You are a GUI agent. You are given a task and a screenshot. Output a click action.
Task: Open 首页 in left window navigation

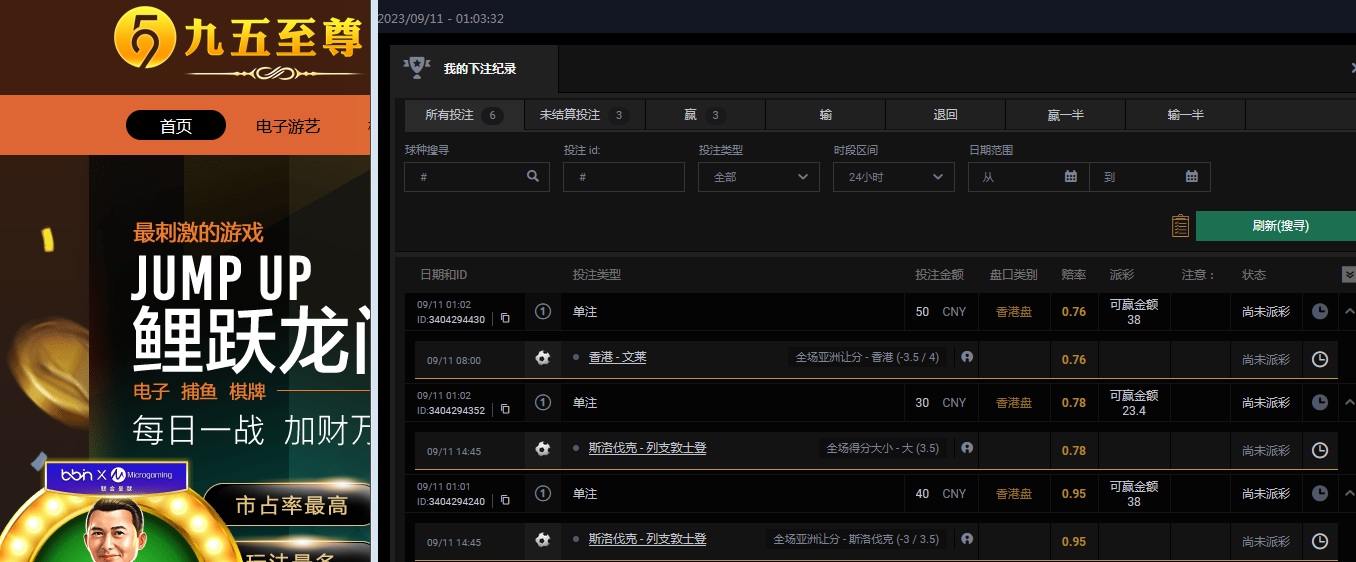(x=176, y=126)
